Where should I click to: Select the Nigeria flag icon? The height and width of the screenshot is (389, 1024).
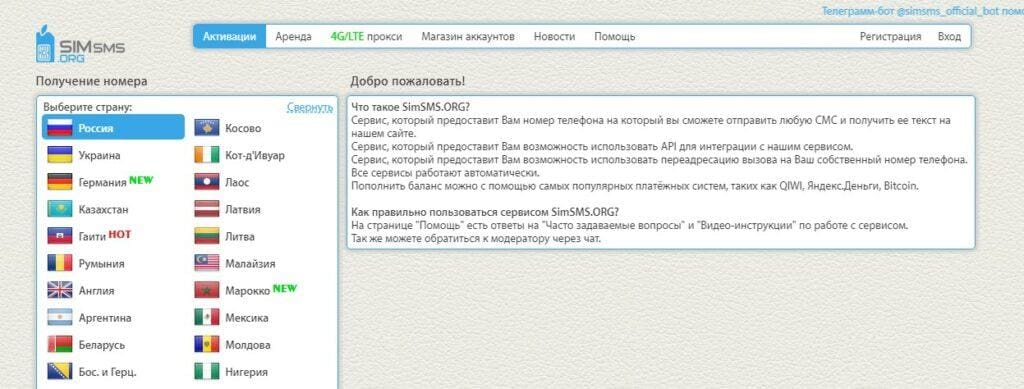pyautogui.click(x=206, y=372)
